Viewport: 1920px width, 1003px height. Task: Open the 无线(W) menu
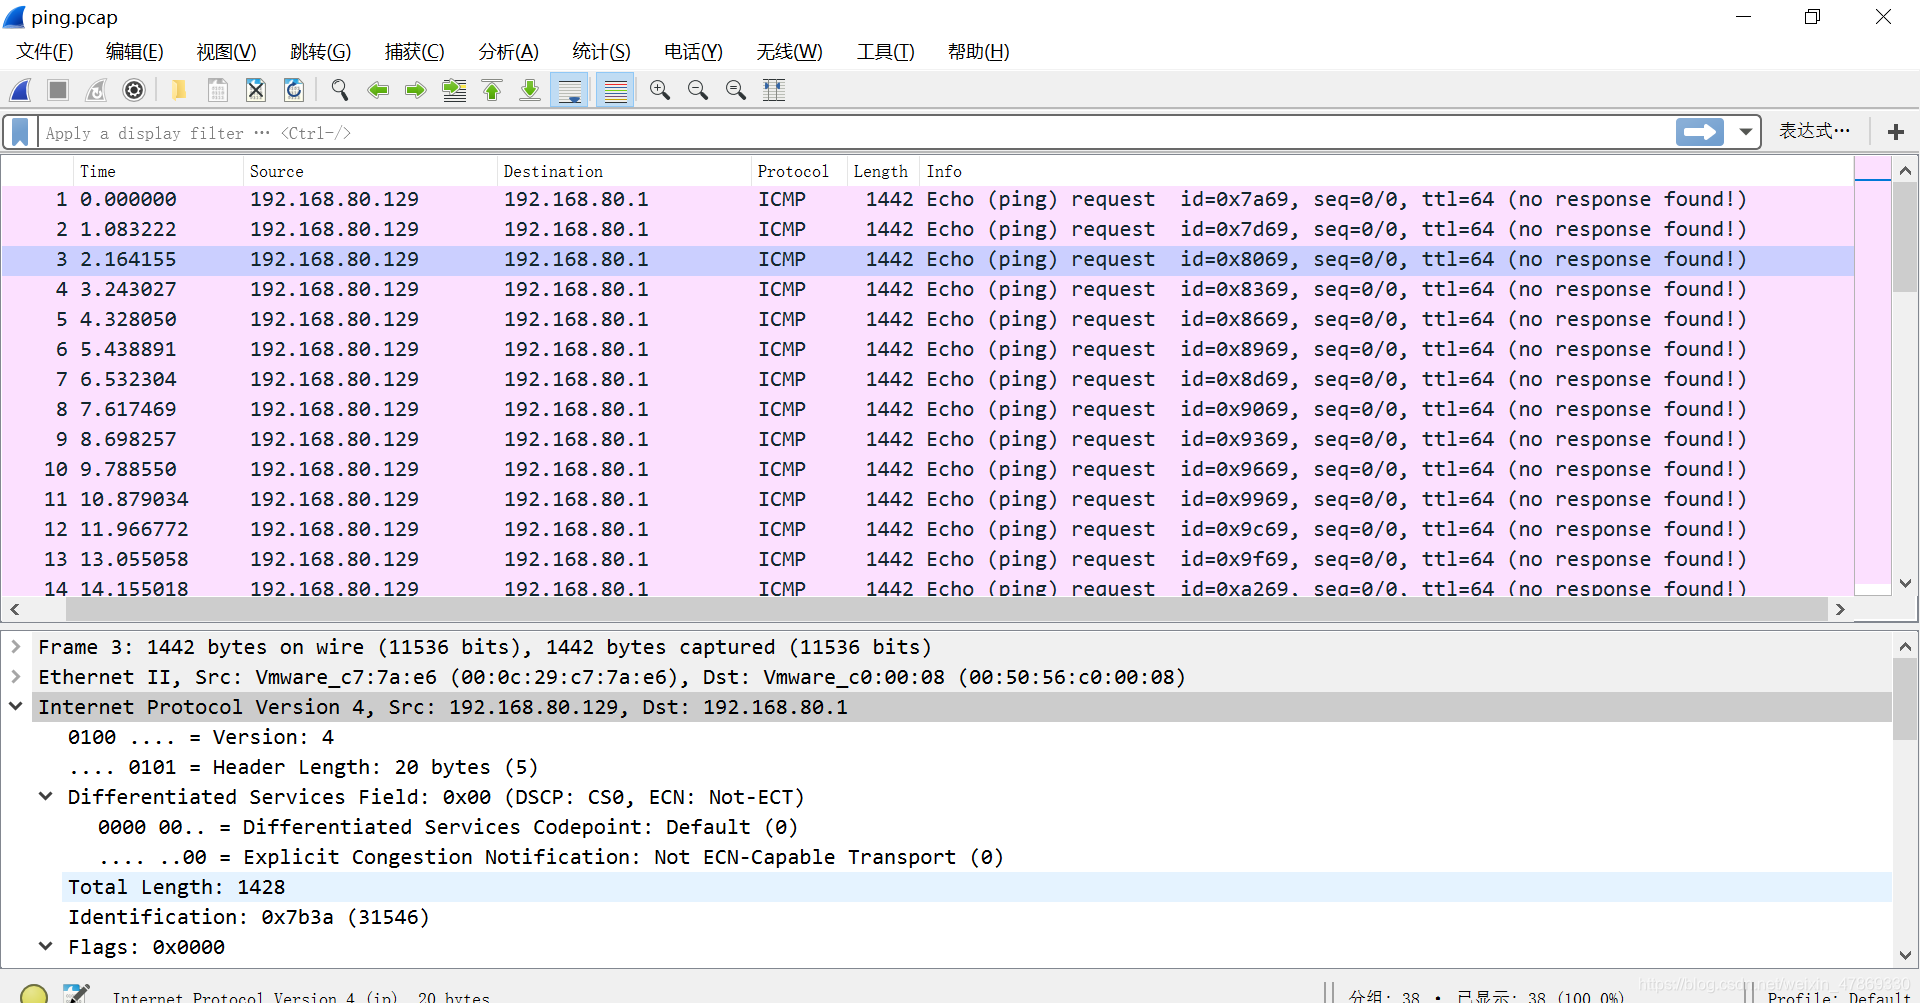click(x=790, y=51)
